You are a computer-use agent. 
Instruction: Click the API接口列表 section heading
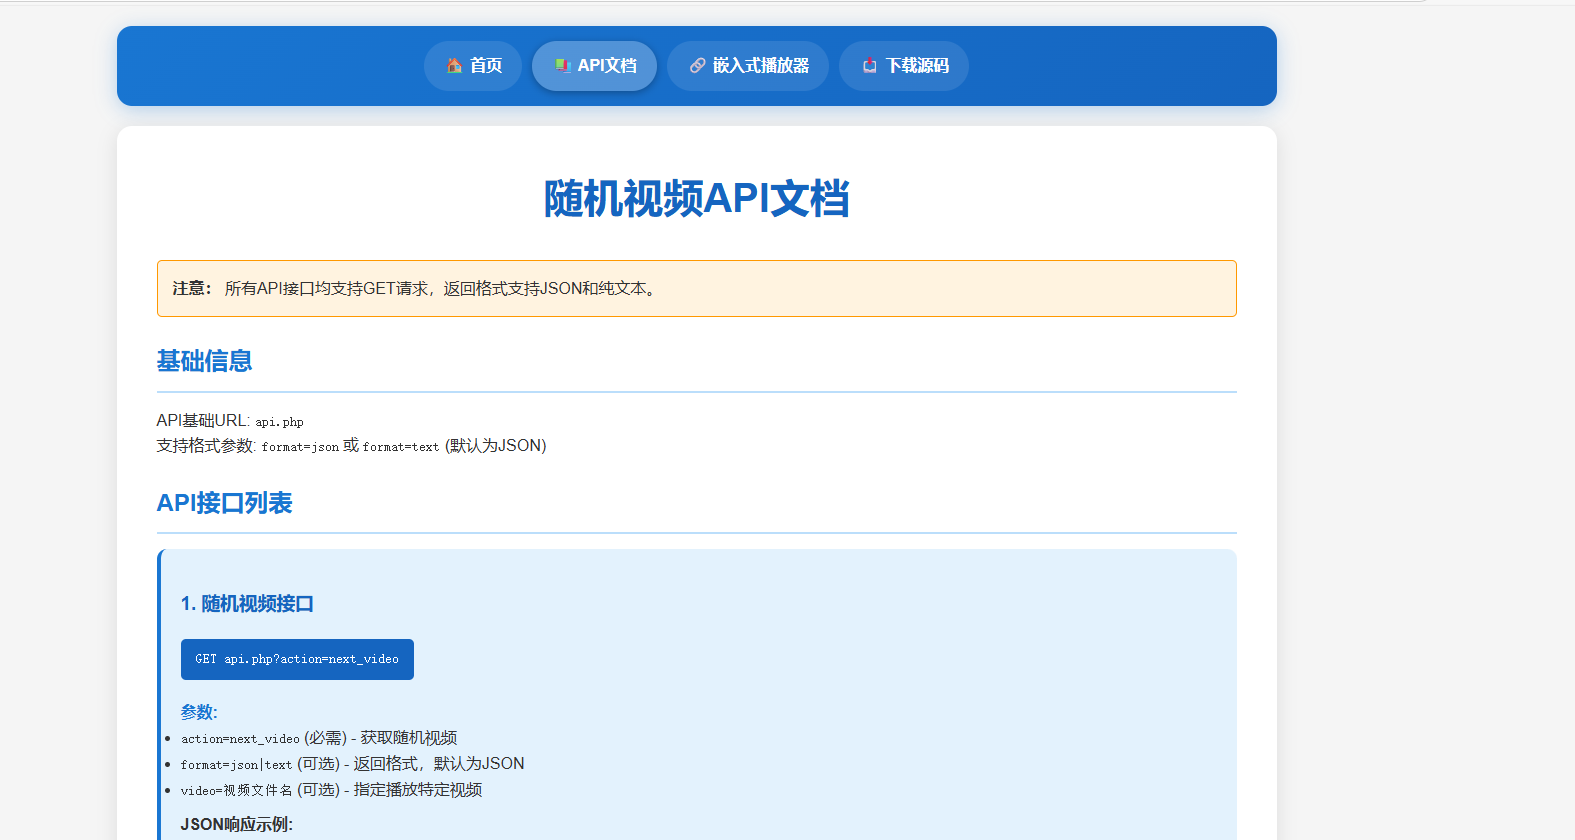coord(224,503)
